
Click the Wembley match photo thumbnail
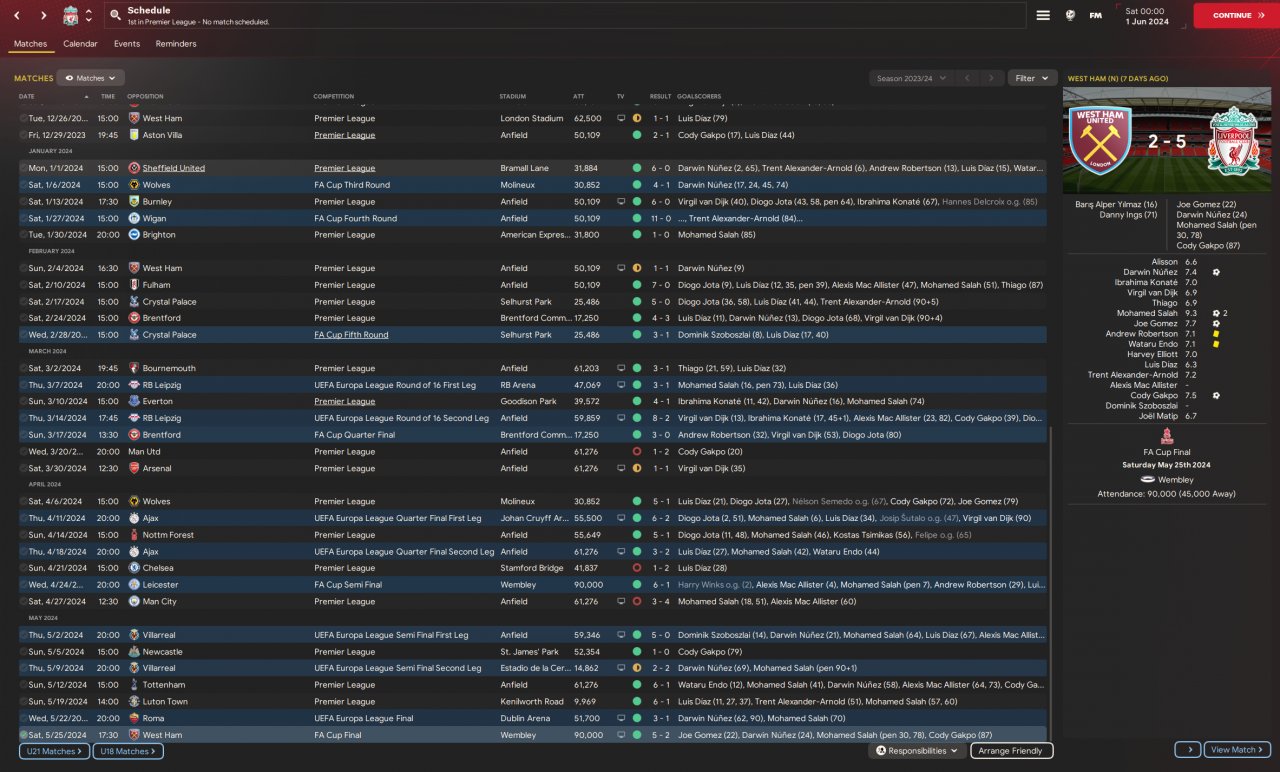(1166, 140)
